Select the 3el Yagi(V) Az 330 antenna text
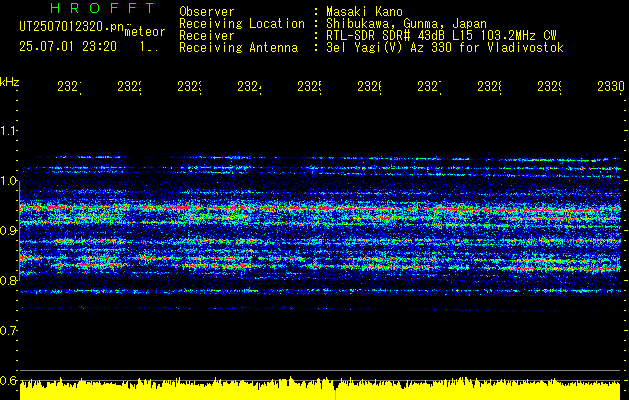Screen dimensions: 629x400 [445, 48]
